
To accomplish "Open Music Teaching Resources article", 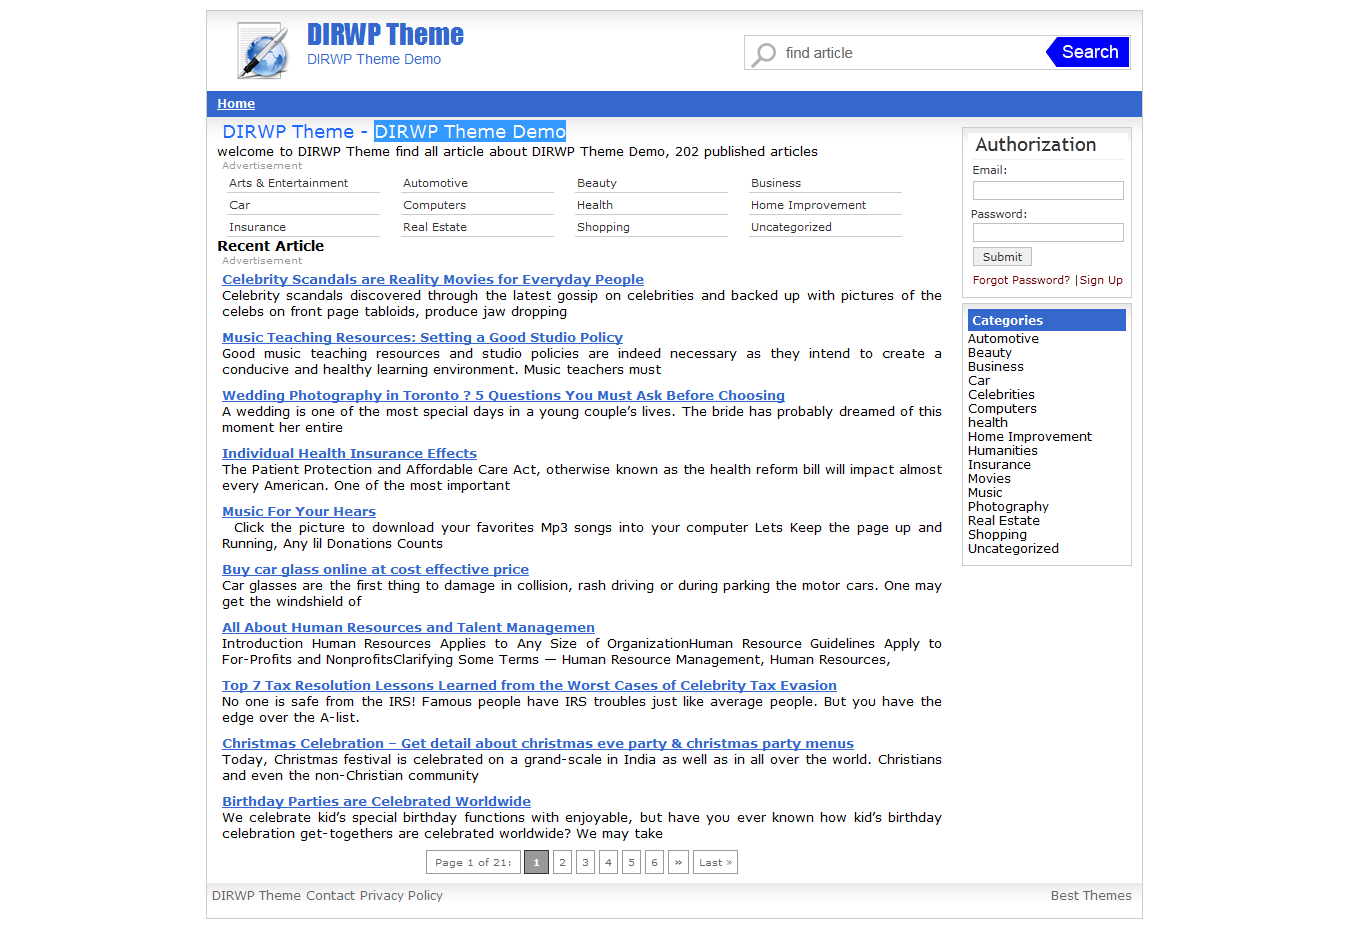I will (x=422, y=338).
